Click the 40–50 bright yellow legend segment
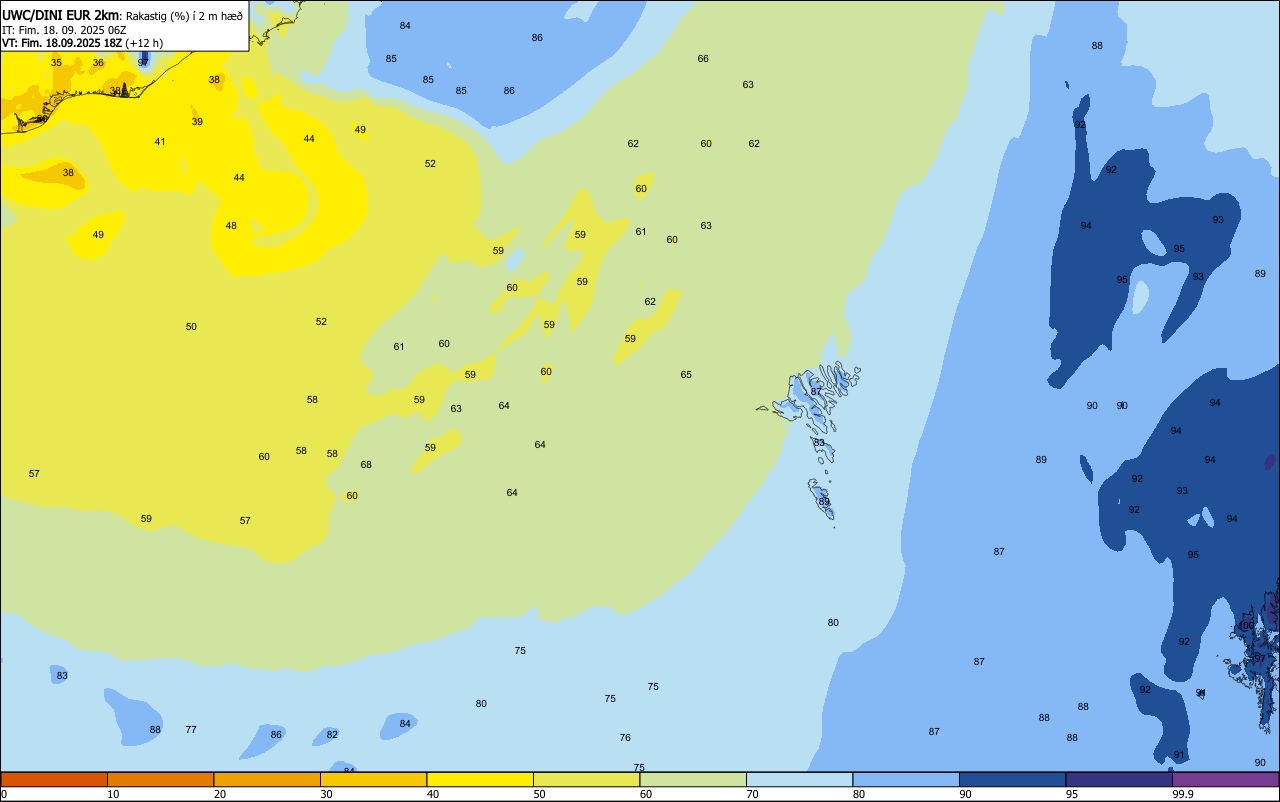 (x=480, y=779)
